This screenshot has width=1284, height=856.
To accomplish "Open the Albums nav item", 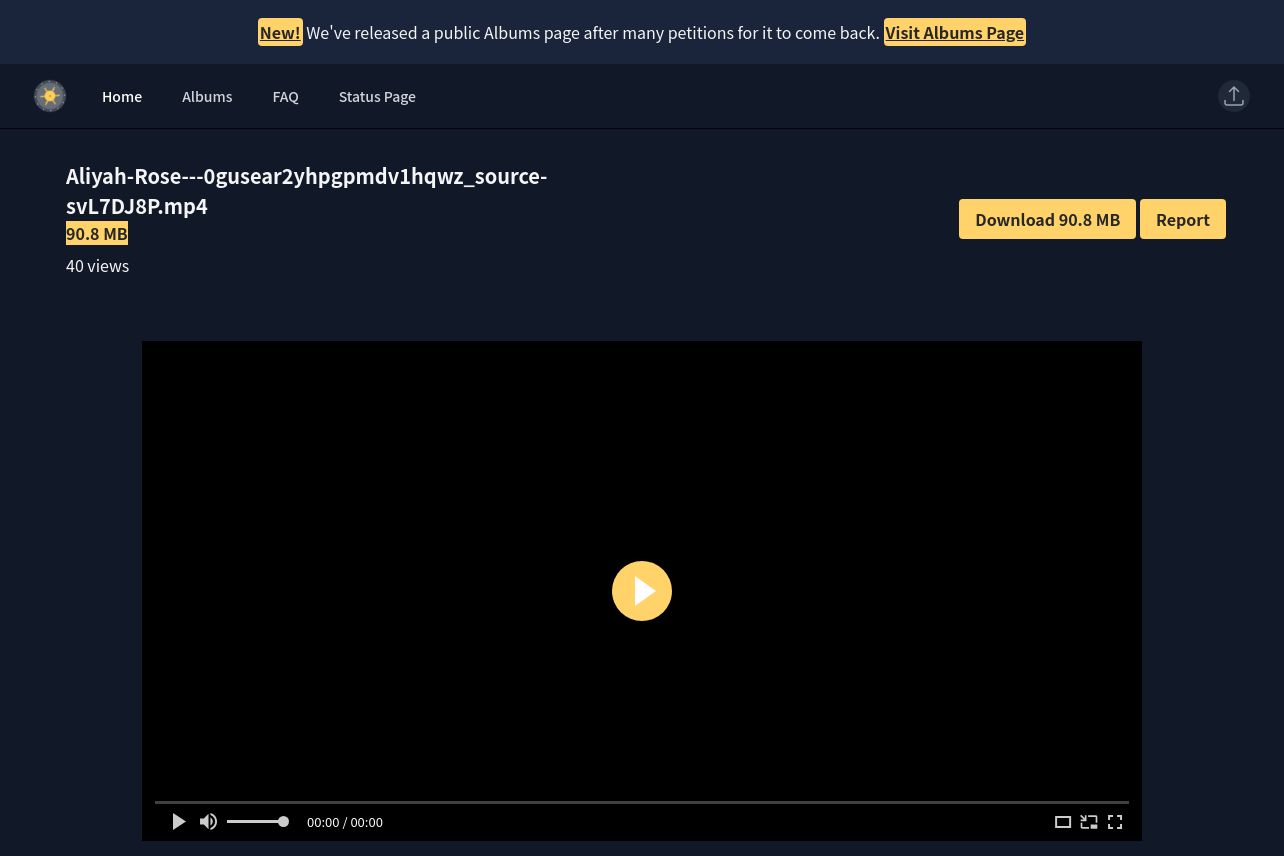I will click(207, 96).
